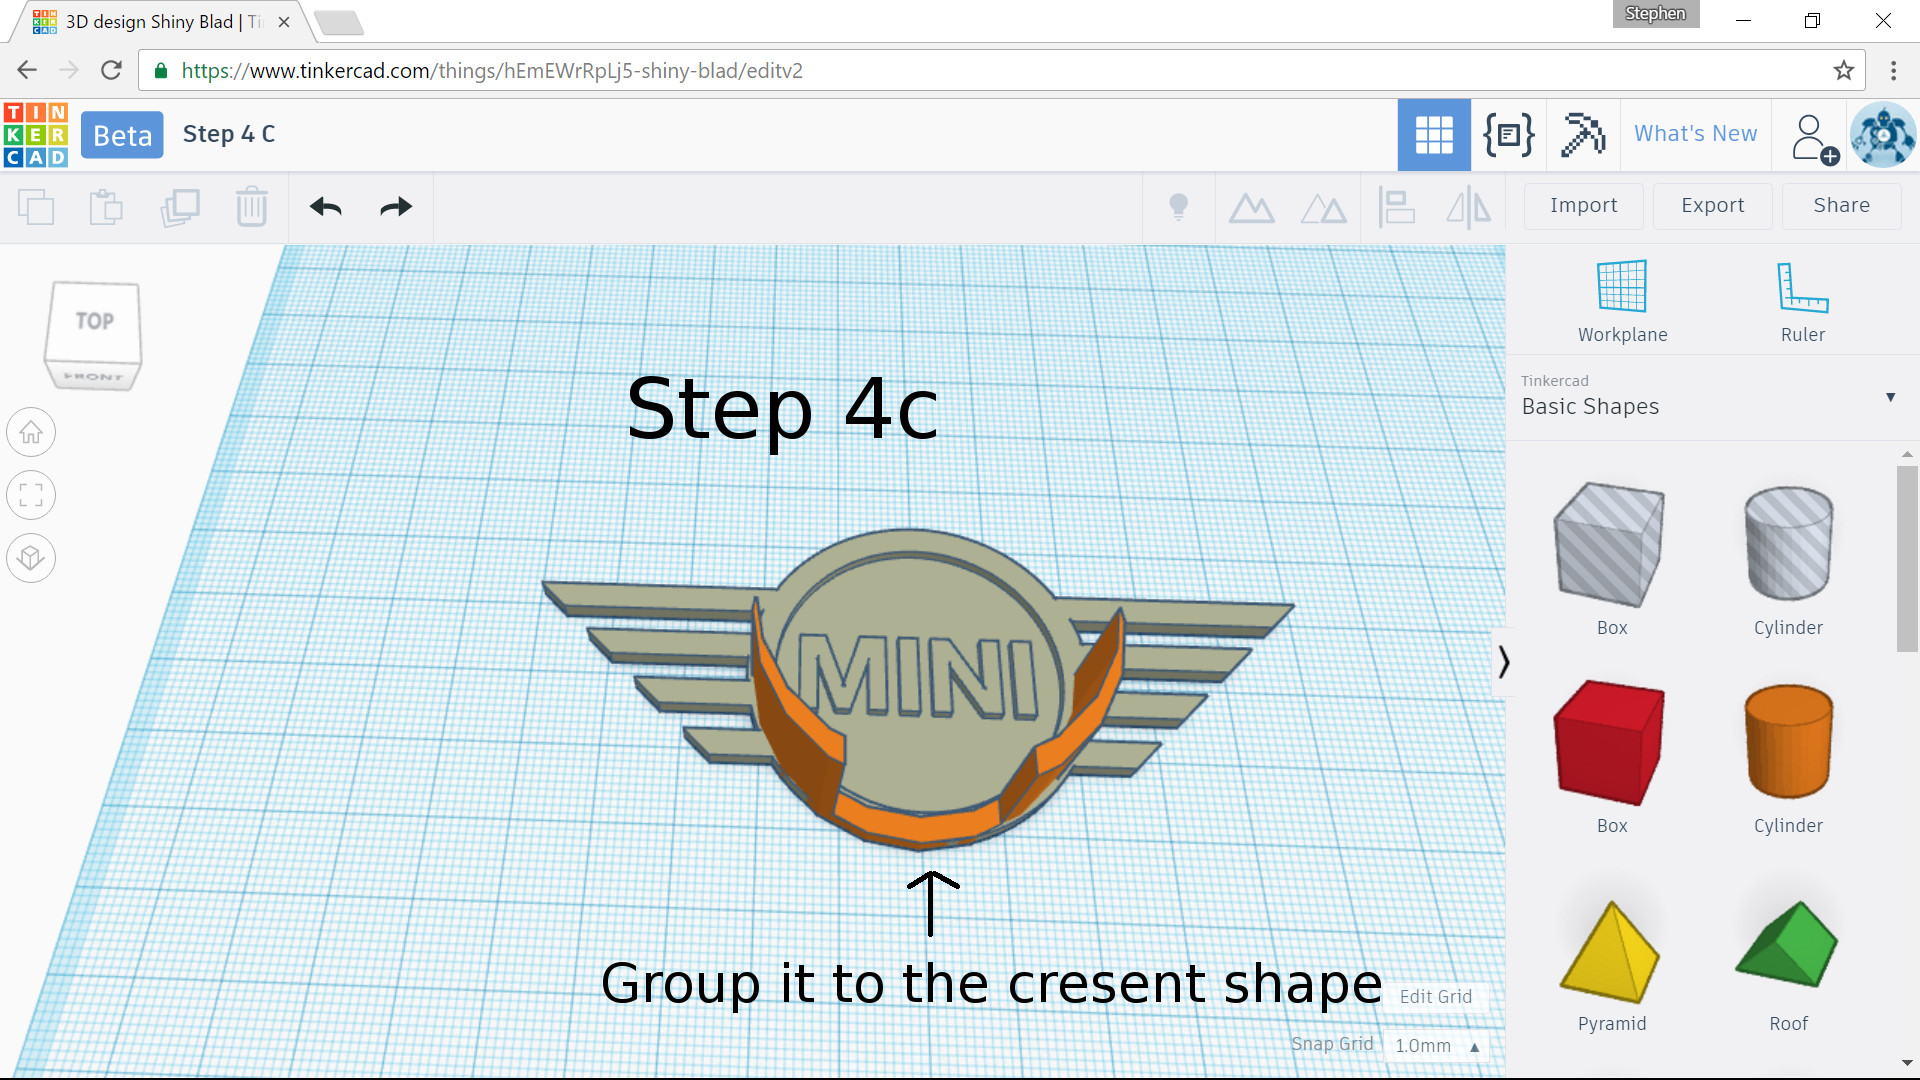Click the Paste icon in toolbar

[106, 207]
